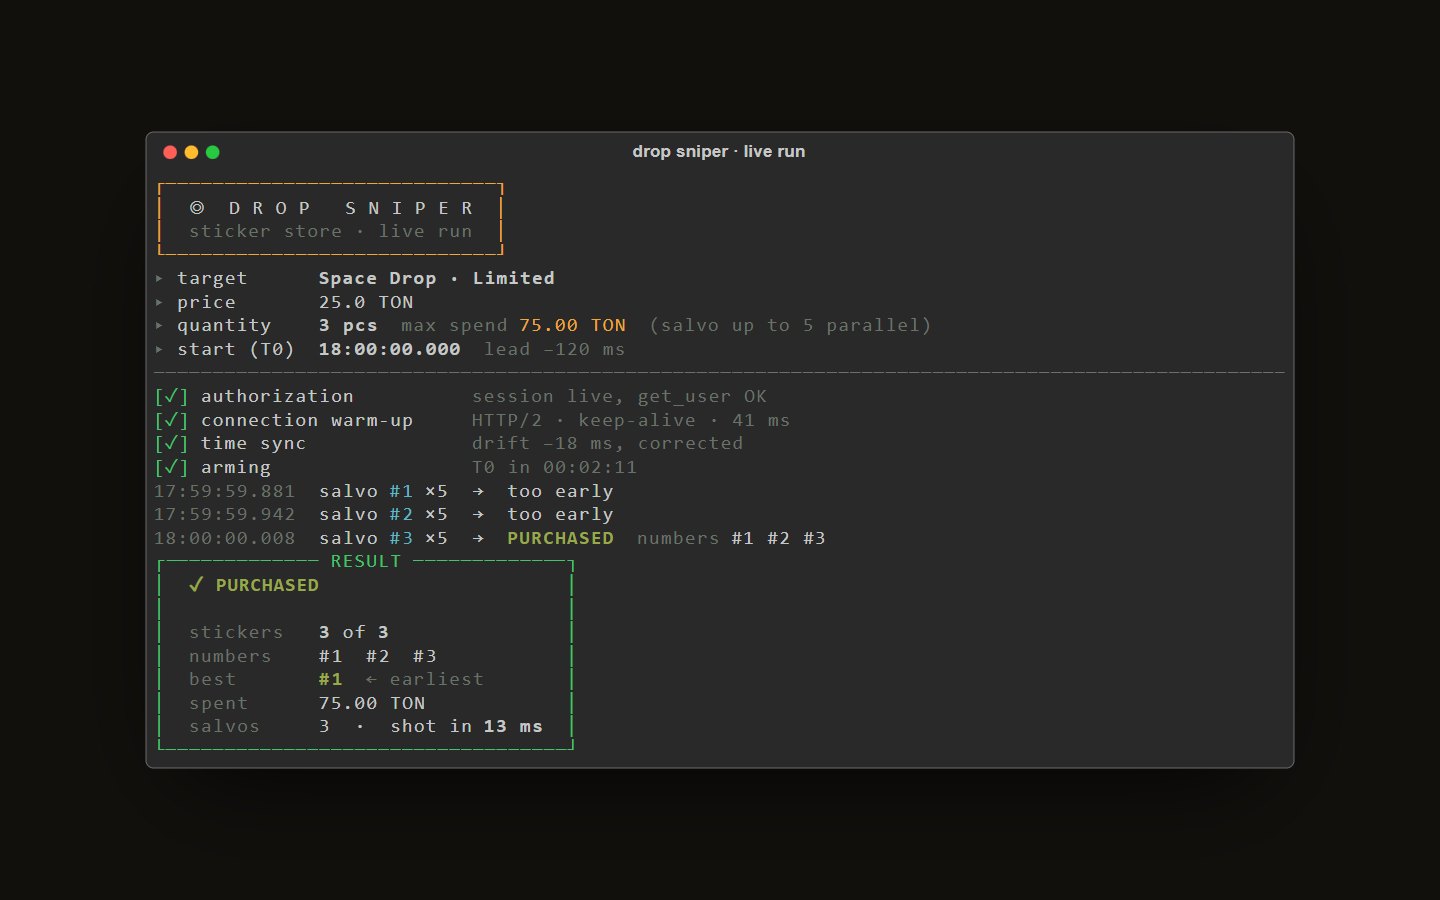Image resolution: width=1440 pixels, height=900 pixels.
Task: Click the "spent" label in the RESULT box
Action: coord(218,703)
